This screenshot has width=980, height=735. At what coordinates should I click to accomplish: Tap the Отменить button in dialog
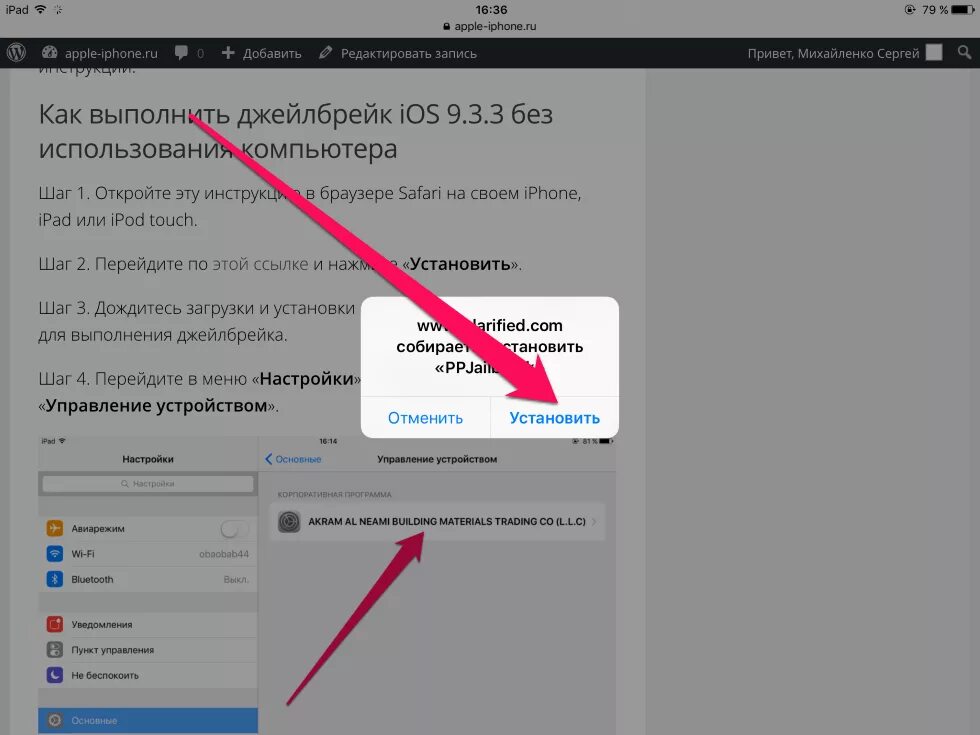(x=425, y=418)
